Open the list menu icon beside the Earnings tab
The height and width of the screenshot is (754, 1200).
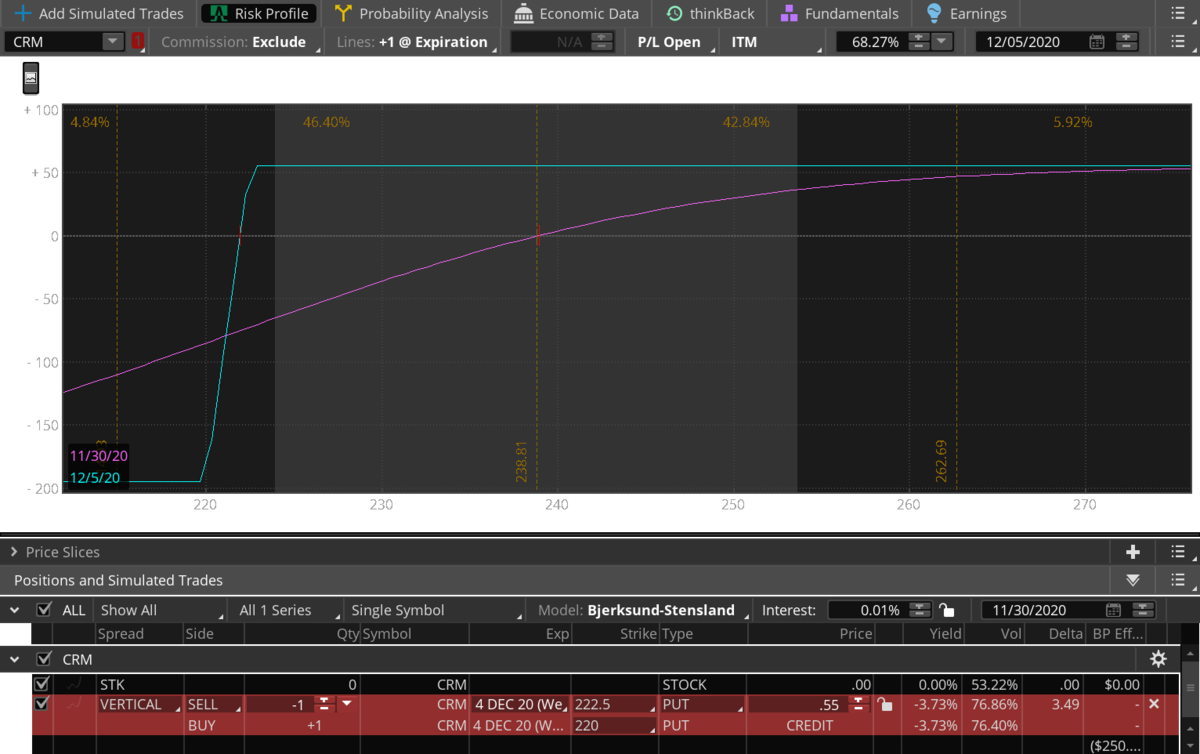pyautogui.click(x=1178, y=14)
